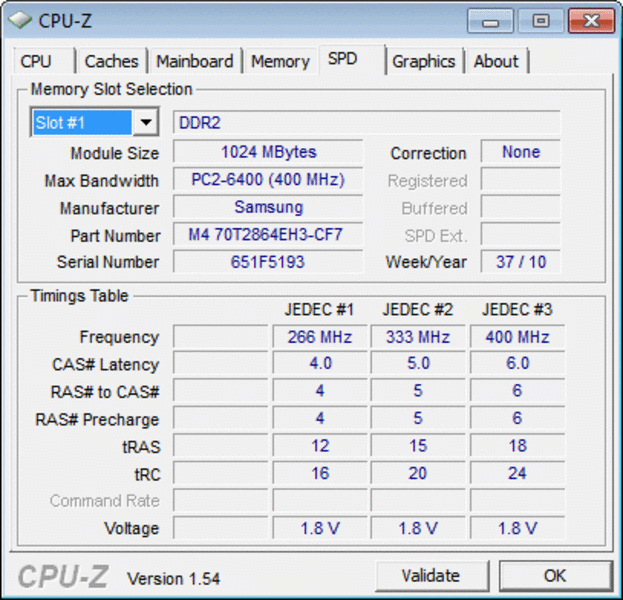Viewport: 623px width, 600px height.
Task: Click the OK button
Action: coord(555,575)
